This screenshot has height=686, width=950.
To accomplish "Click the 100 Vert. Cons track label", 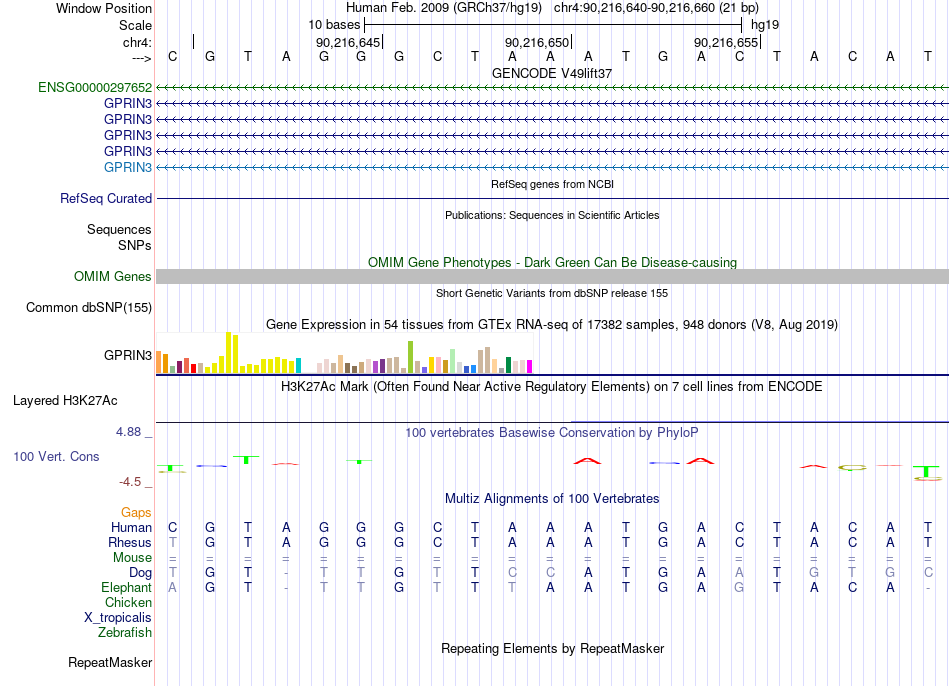I will click(x=56, y=456).
